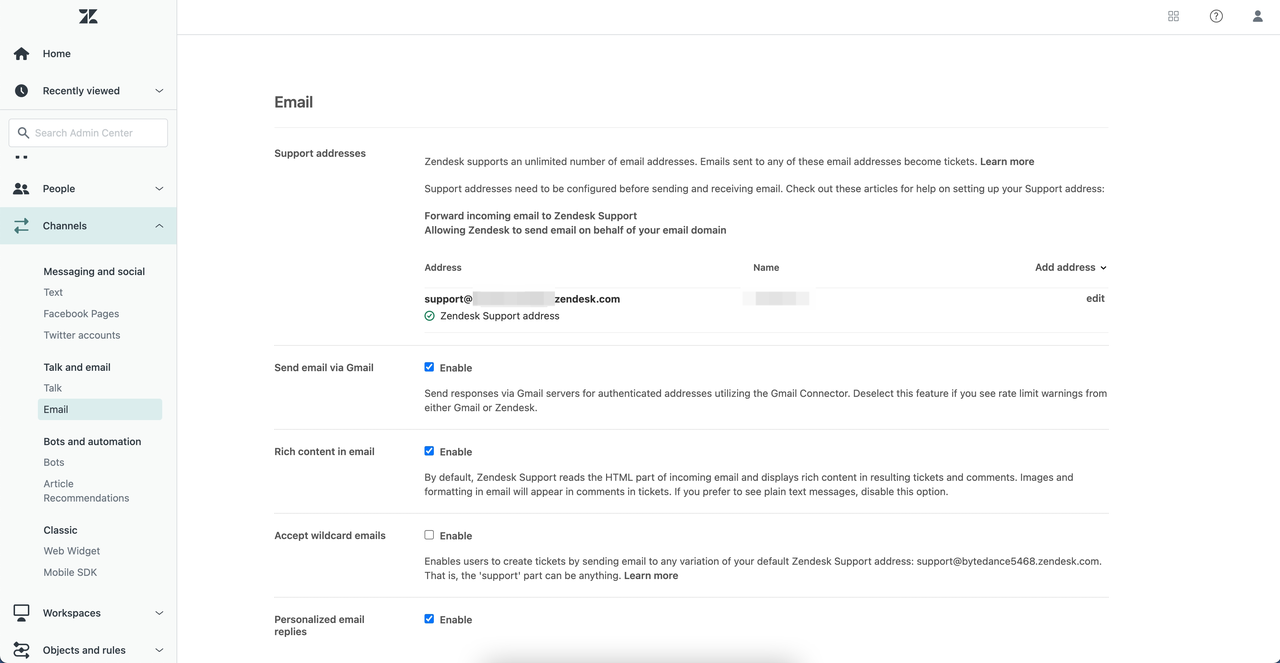Click the People group icon

pyautogui.click(x=21, y=189)
